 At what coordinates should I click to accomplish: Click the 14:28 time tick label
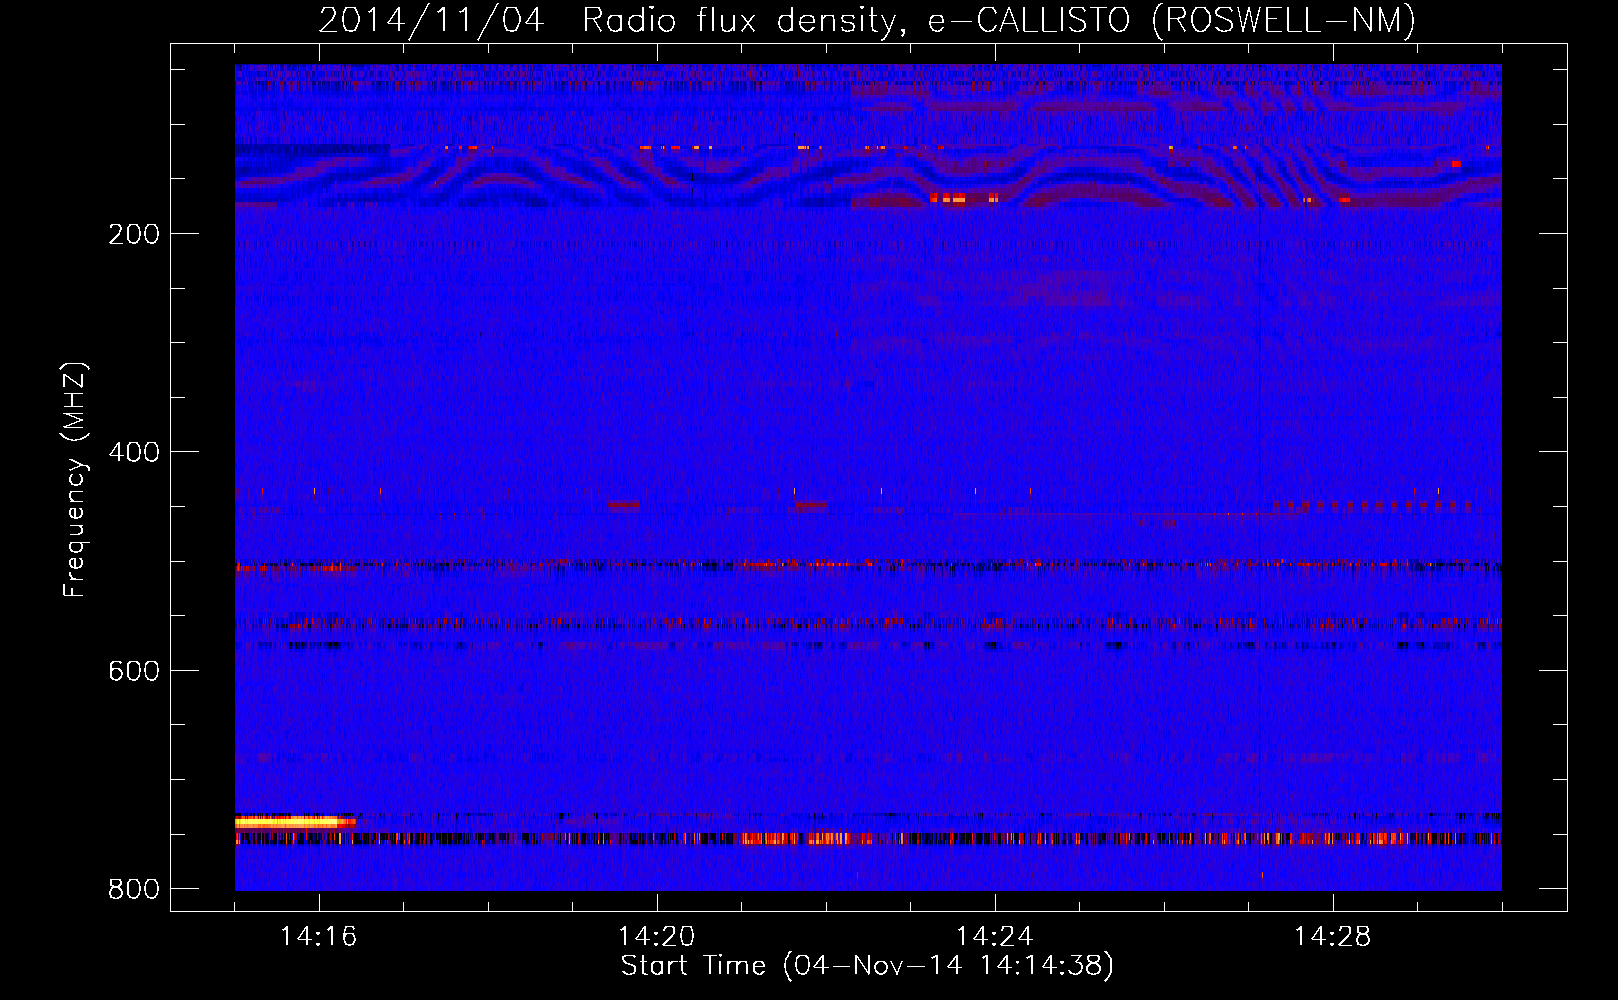(1333, 936)
